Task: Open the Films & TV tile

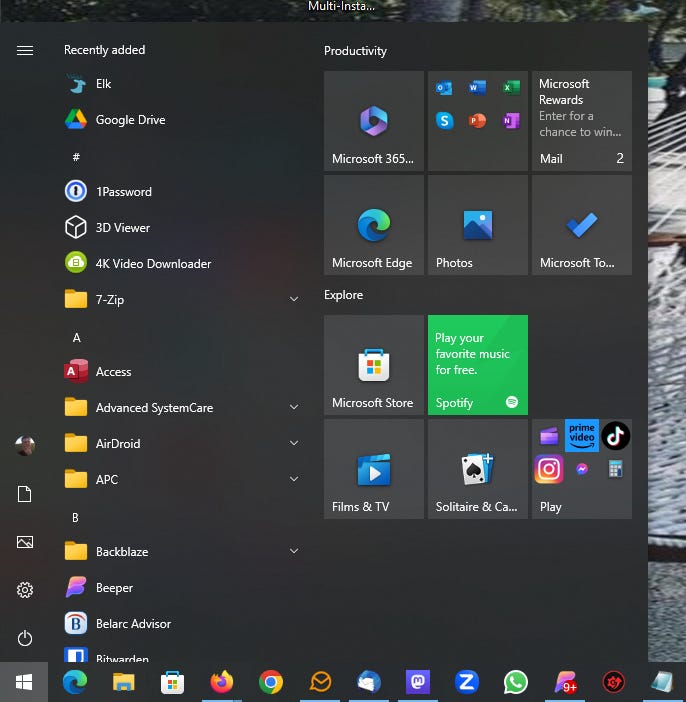Action: [x=374, y=469]
